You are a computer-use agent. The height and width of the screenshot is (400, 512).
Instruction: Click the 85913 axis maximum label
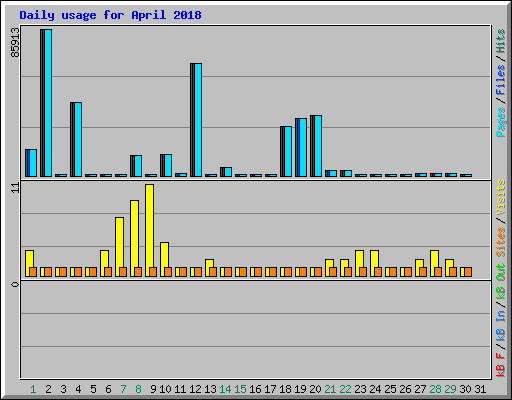[x=15, y=42]
